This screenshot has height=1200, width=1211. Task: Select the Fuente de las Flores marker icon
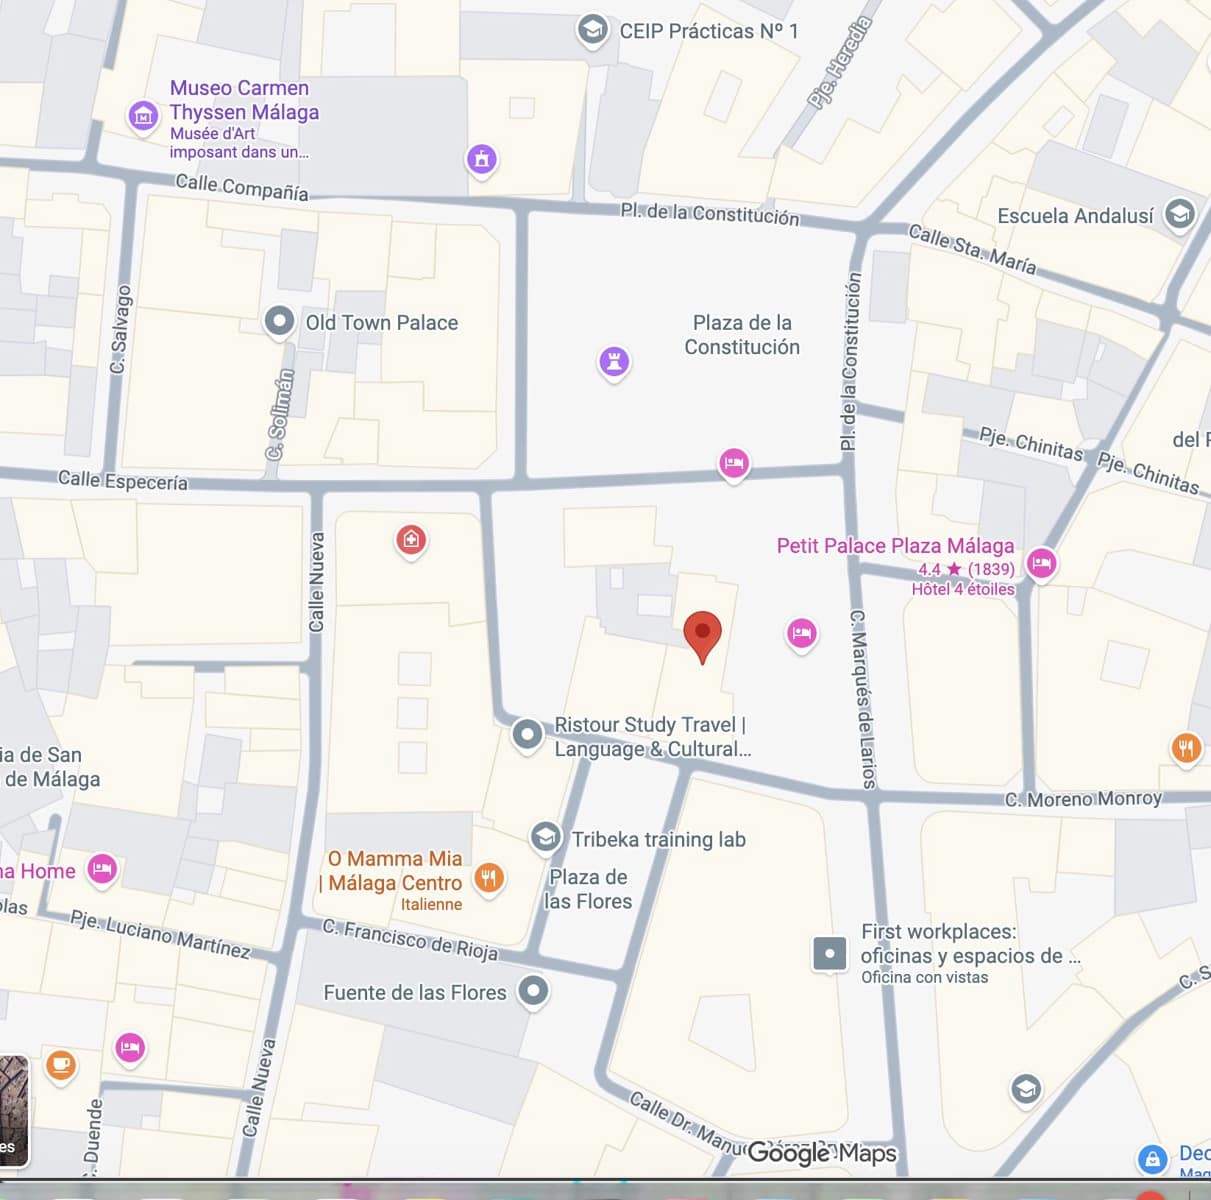point(534,991)
